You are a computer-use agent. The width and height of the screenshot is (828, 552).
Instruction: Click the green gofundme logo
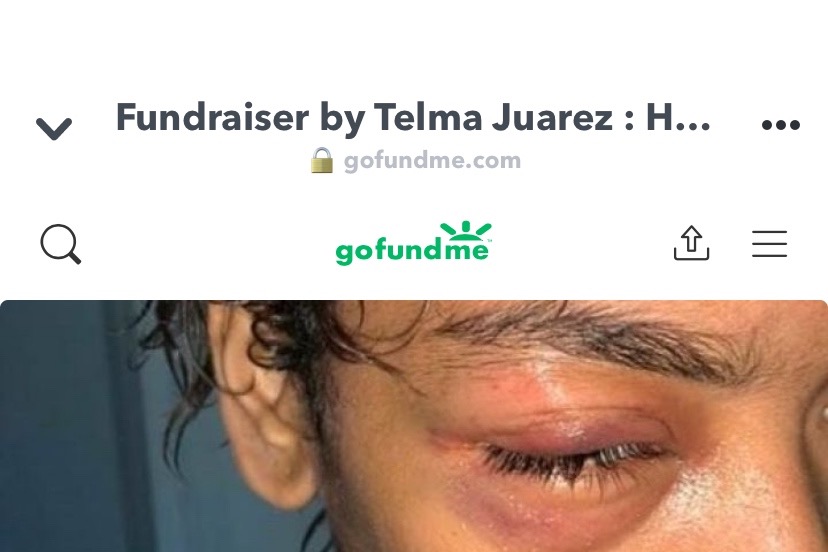click(x=413, y=244)
